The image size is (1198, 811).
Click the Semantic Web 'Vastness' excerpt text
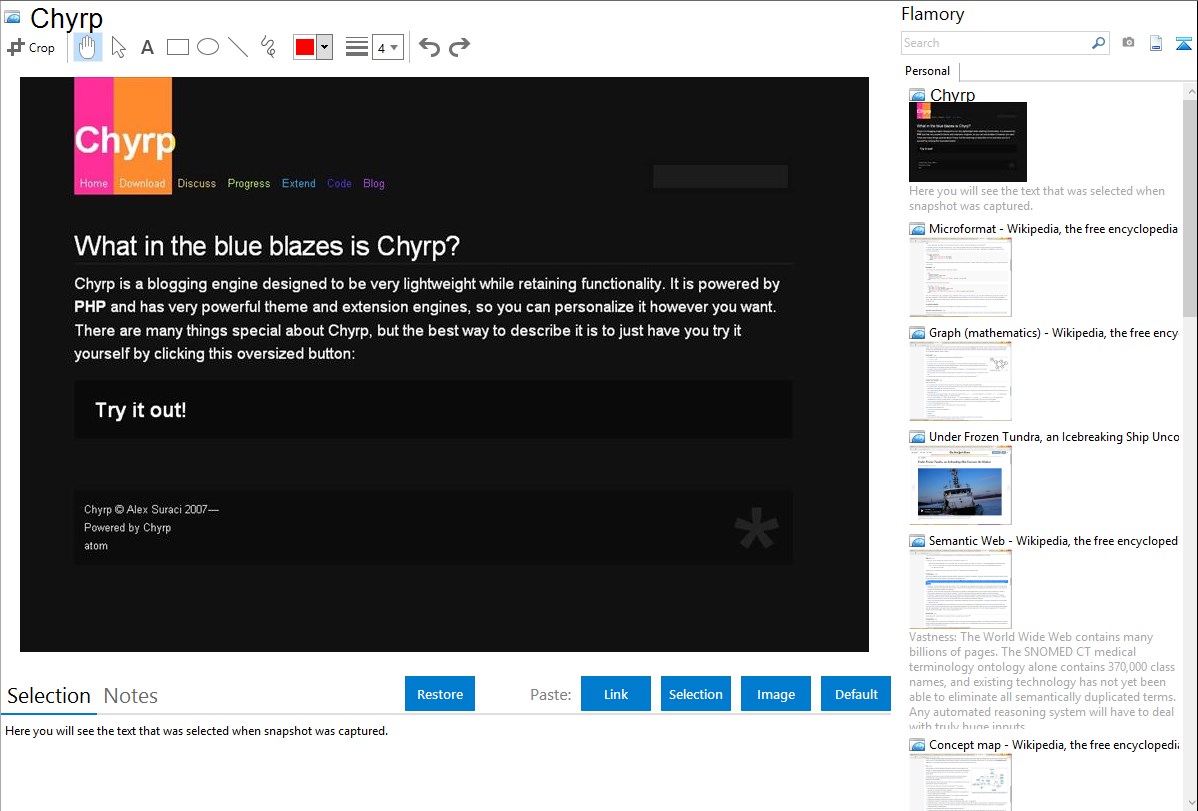pyautogui.click(x=1042, y=681)
